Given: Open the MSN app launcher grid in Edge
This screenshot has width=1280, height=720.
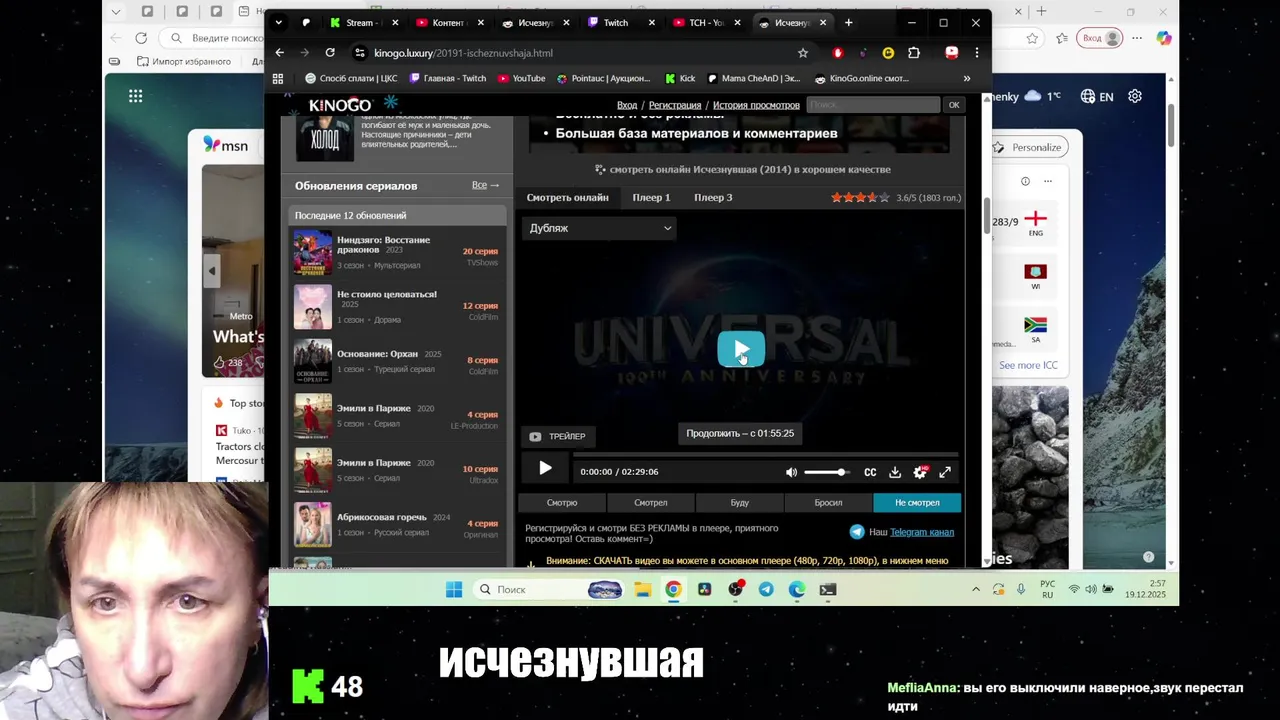Looking at the screenshot, I should 135,96.
